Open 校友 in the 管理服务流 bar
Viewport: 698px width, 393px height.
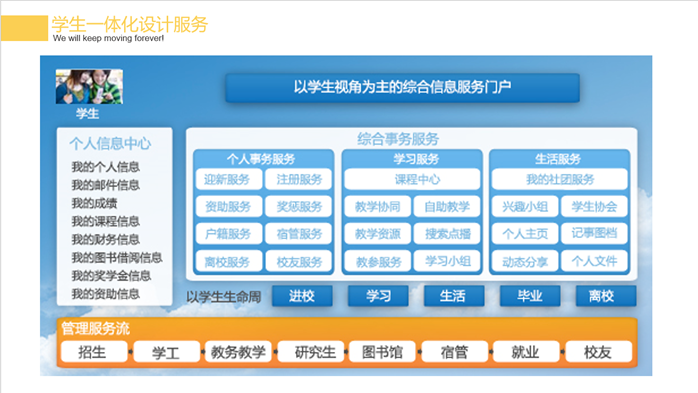point(598,352)
